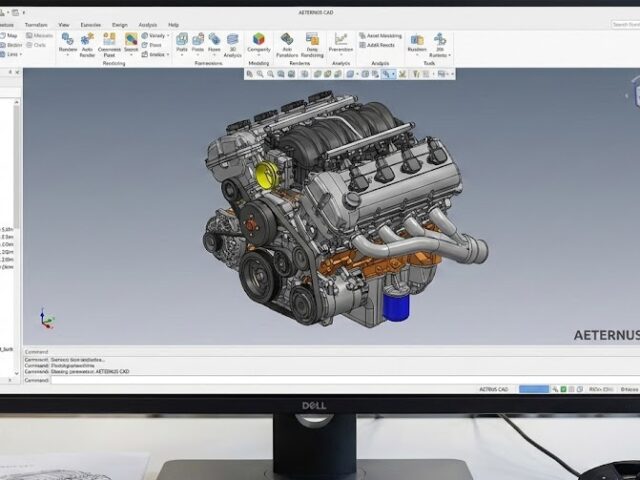This screenshot has width=640, height=480.
Task: Click the grayed Mieoato button in the left ribbon group
Action: pos(40,36)
